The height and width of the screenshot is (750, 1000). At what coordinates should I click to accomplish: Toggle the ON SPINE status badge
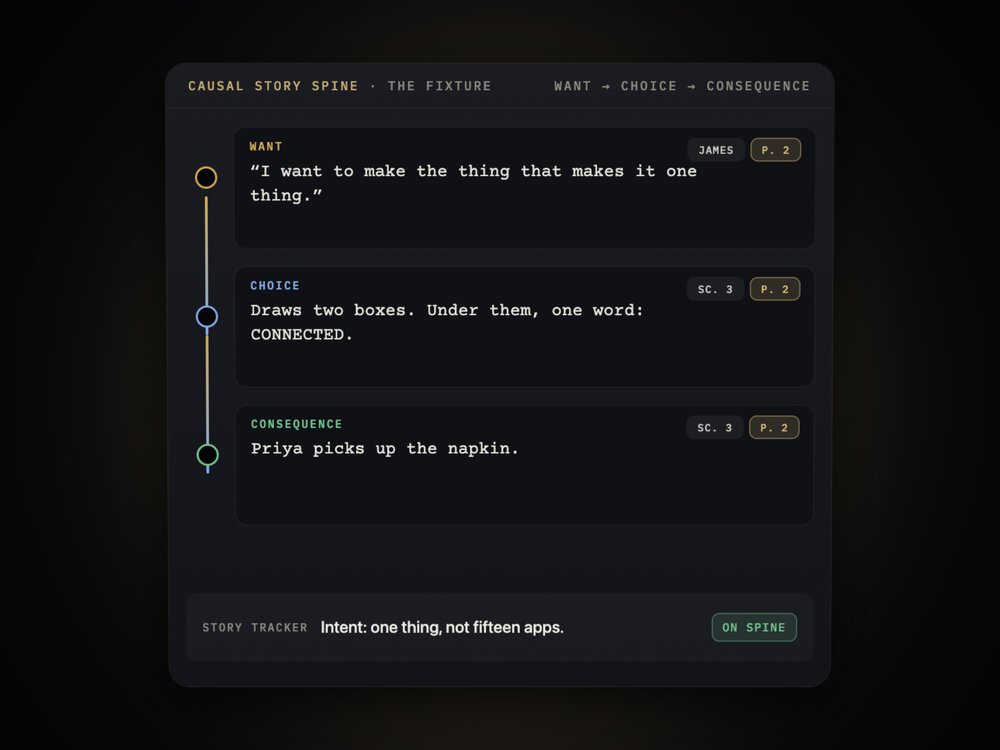tap(754, 628)
